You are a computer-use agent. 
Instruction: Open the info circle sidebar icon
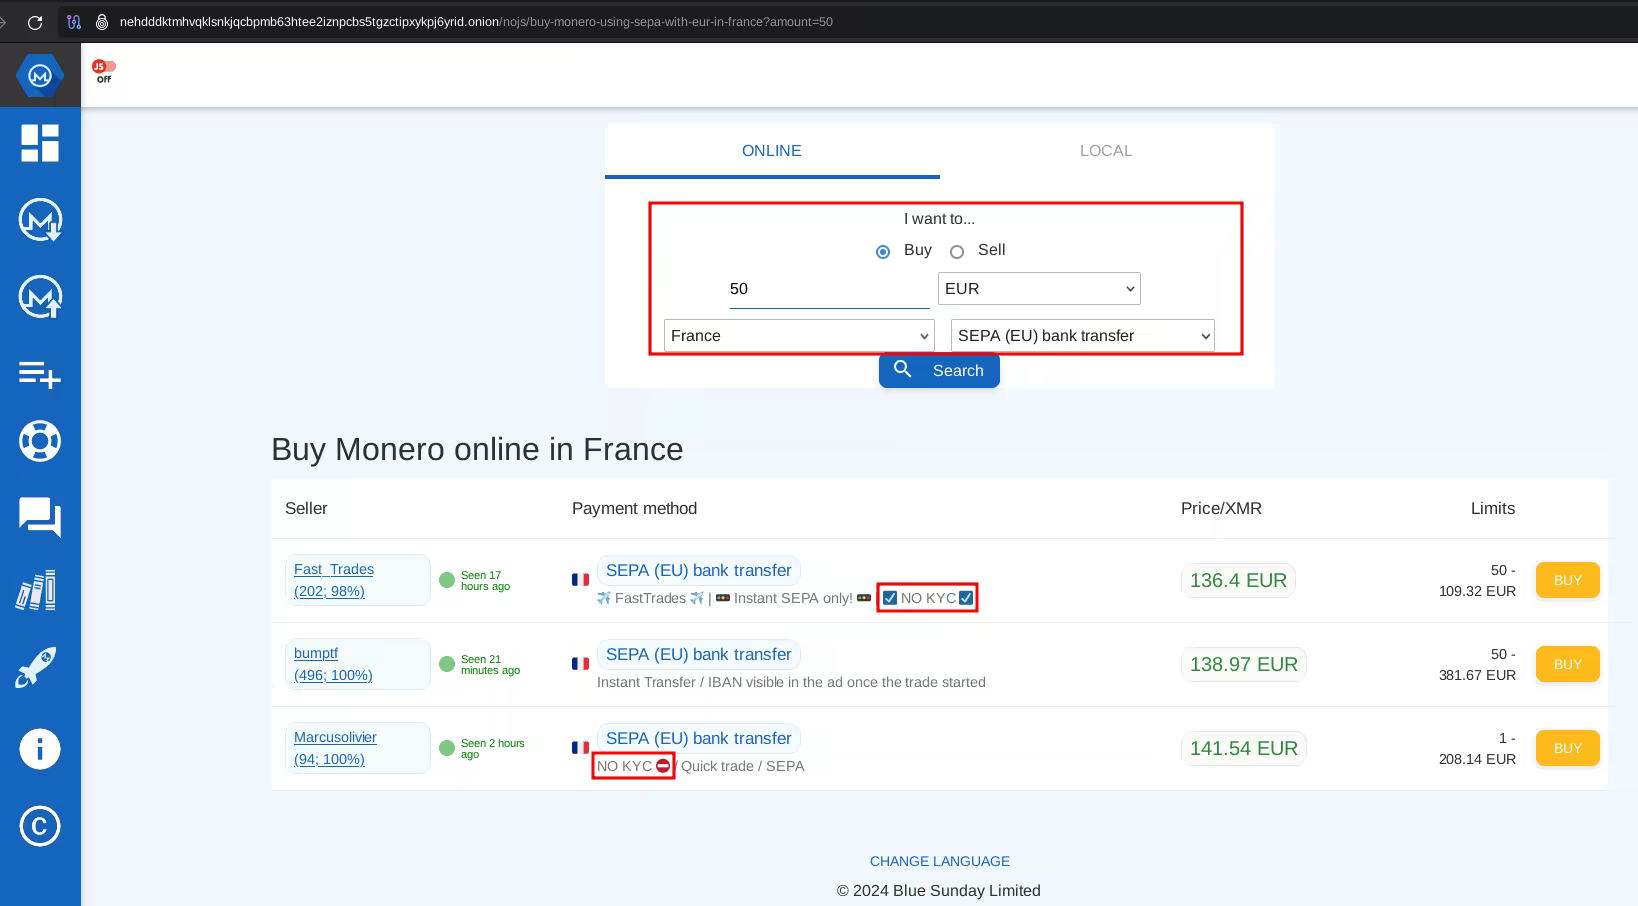(40, 749)
